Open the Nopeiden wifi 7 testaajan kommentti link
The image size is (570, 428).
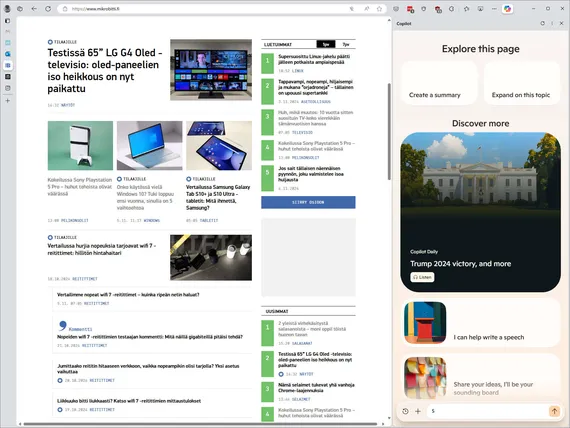coord(150,337)
